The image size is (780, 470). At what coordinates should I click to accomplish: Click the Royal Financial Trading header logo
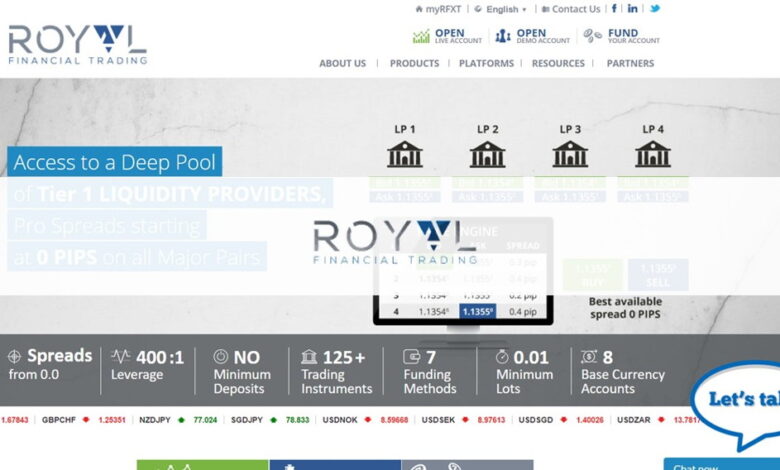pyautogui.click(x=78, y=45)
